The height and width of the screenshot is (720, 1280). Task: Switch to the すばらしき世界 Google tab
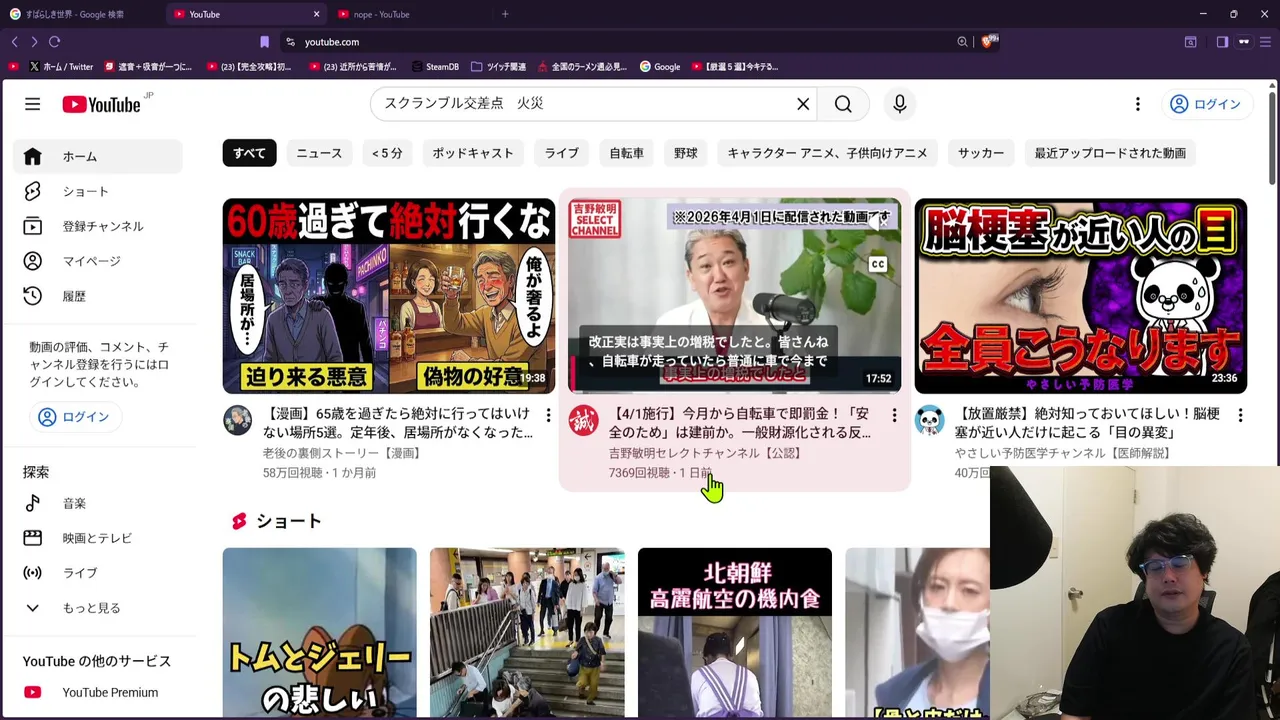pos(78,14)
